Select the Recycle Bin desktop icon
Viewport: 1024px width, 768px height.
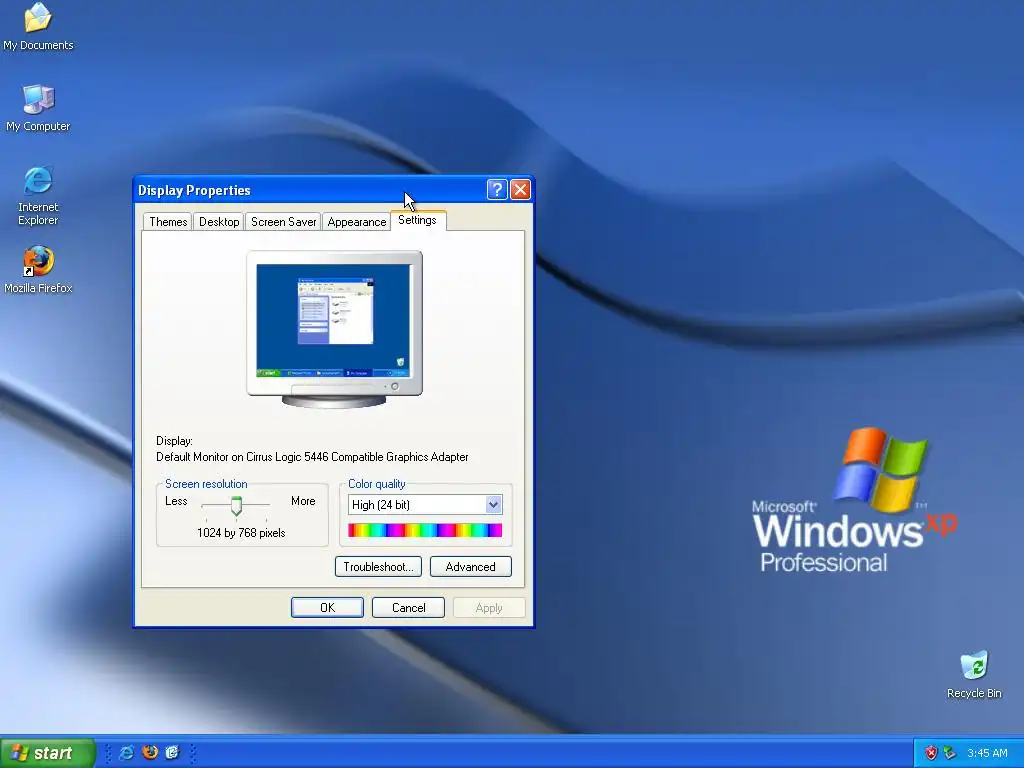click(x=974, y=675)
